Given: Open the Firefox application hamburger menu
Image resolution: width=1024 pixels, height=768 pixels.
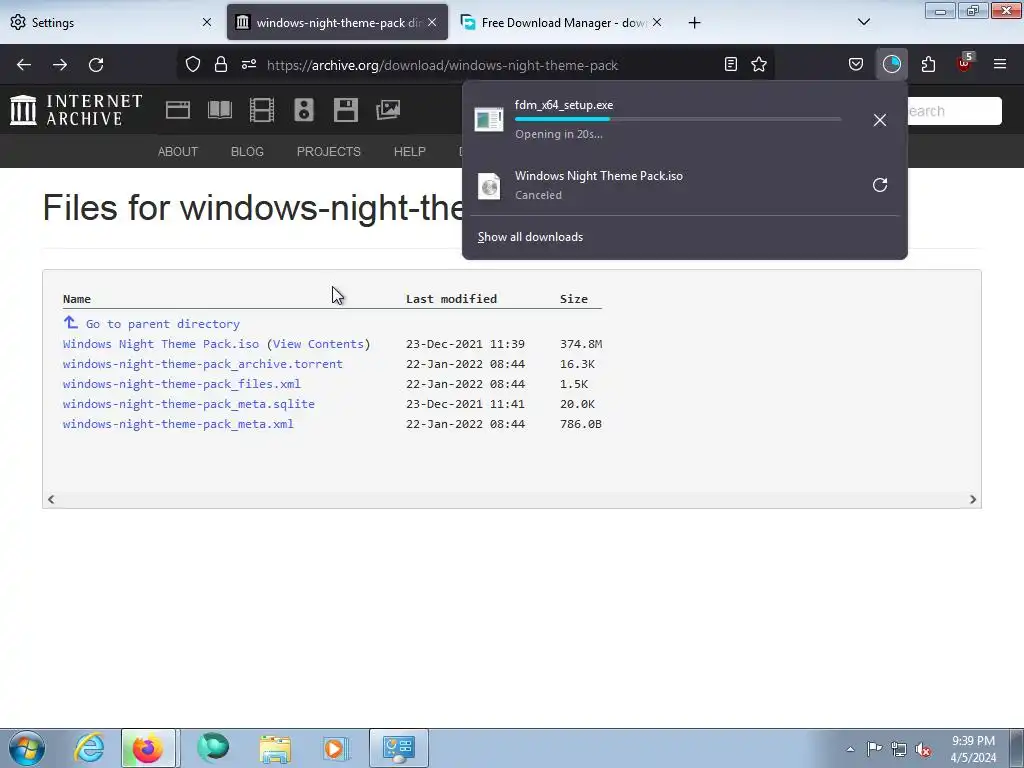Looking at the screenshot, I should 1000,65.
